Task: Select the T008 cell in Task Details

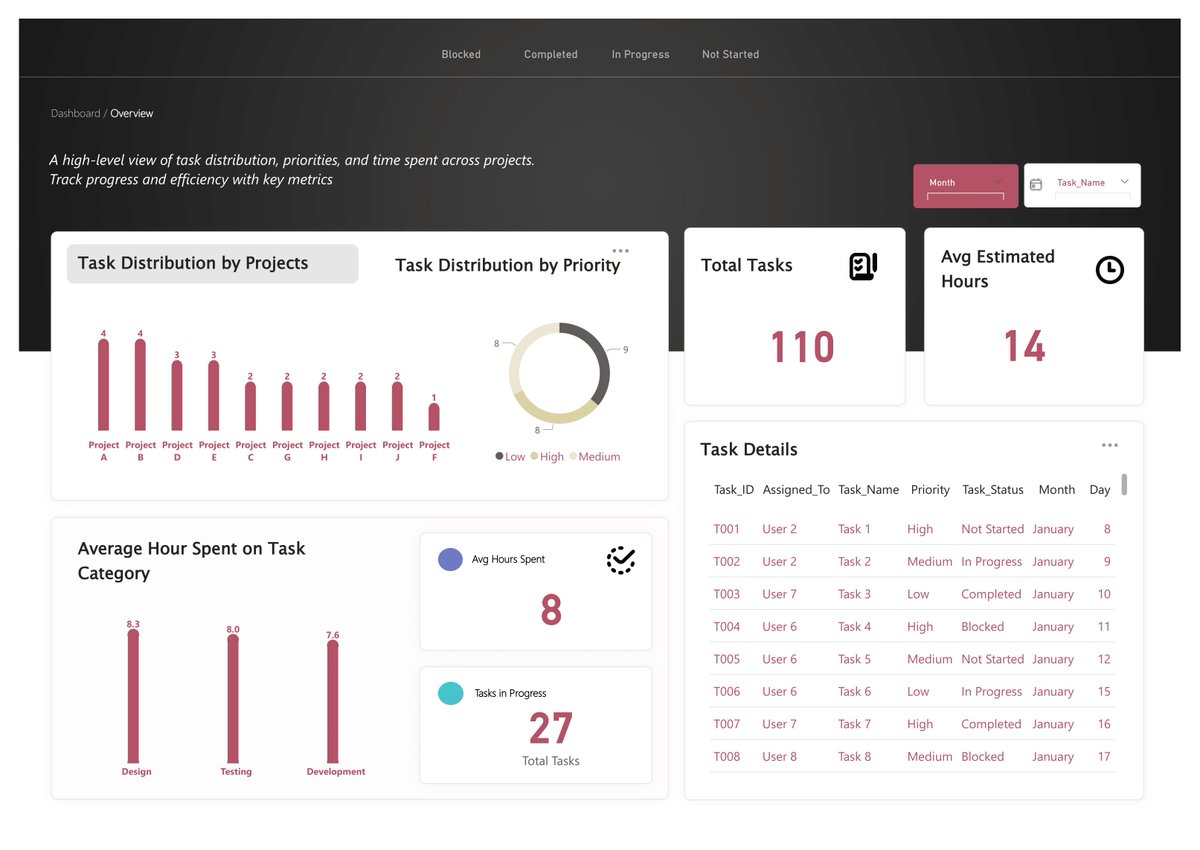Action: (x=727, y=757)
